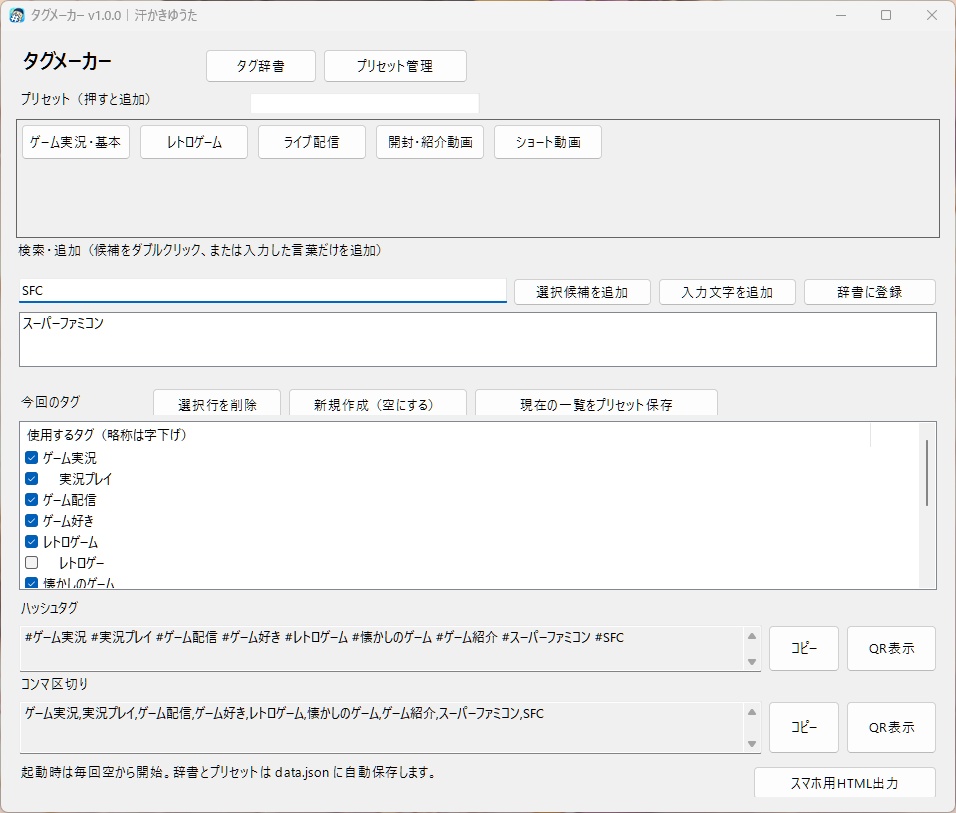Click 選択候補を追加 button

pyautogui.click(x=582, y=292)
